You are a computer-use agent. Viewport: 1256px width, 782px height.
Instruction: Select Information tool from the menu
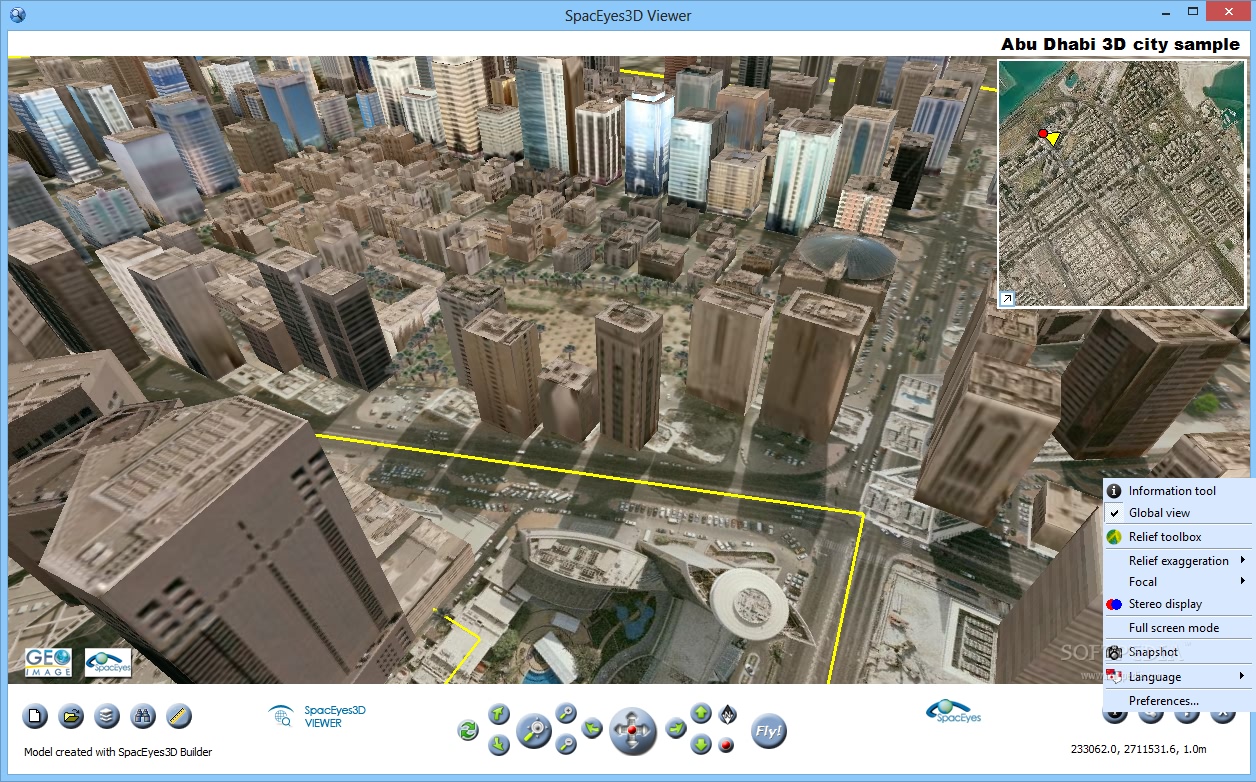(1178, 491)
